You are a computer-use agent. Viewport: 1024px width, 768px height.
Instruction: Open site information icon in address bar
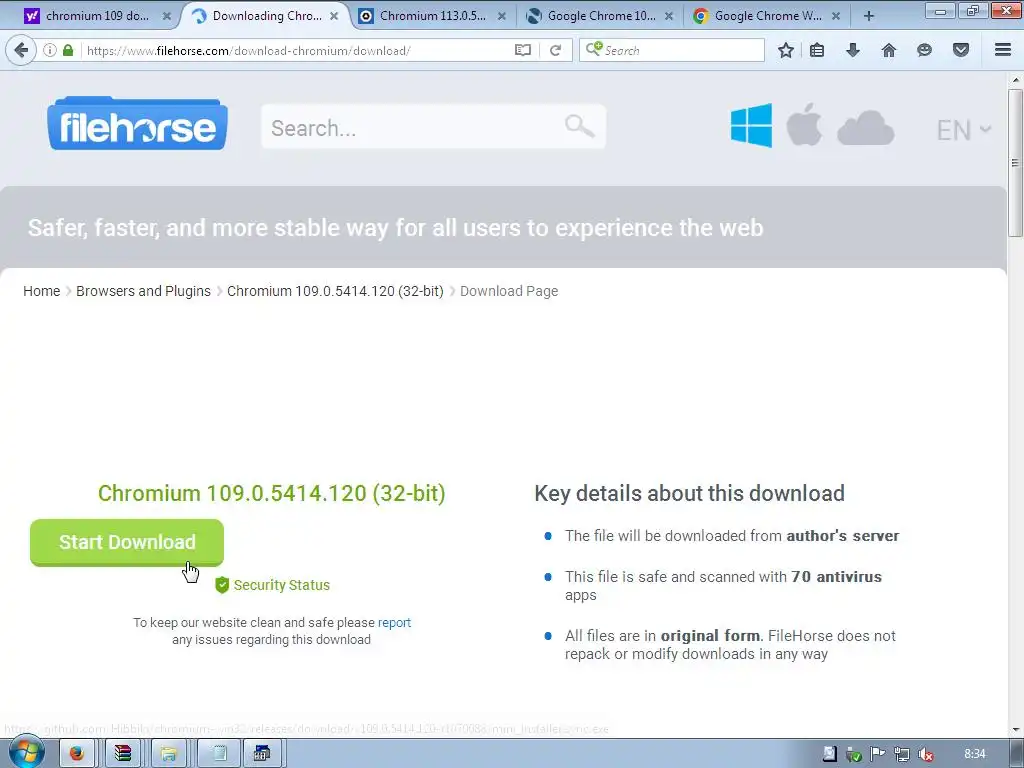point(50,50)
